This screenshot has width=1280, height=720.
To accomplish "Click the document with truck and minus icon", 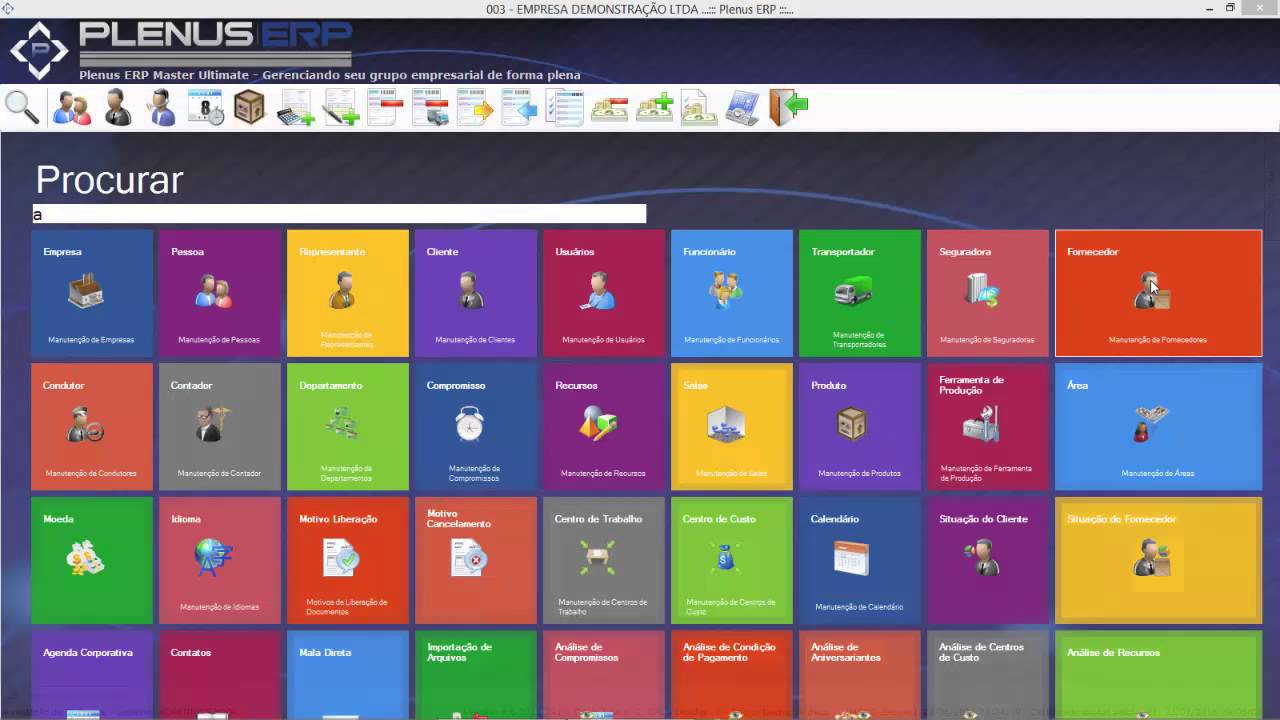I will coord(430,107).
